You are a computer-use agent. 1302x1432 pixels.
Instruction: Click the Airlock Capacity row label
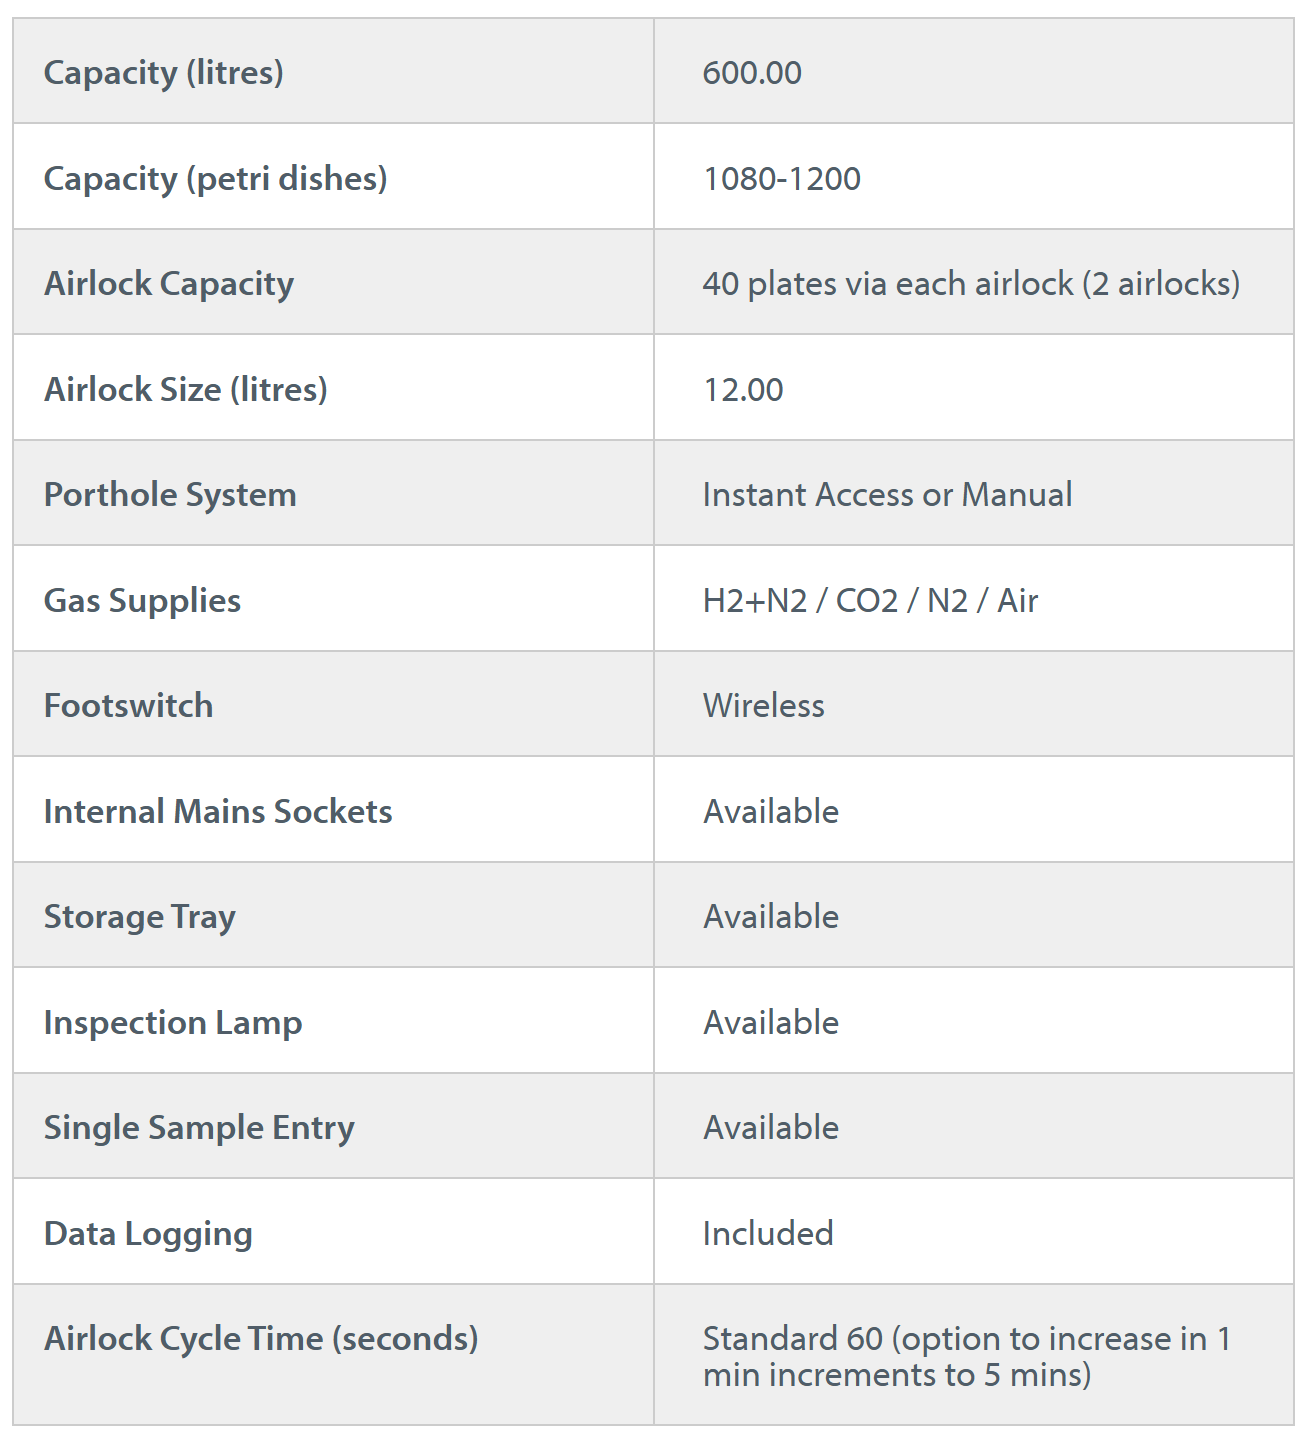tap(169, 284)
